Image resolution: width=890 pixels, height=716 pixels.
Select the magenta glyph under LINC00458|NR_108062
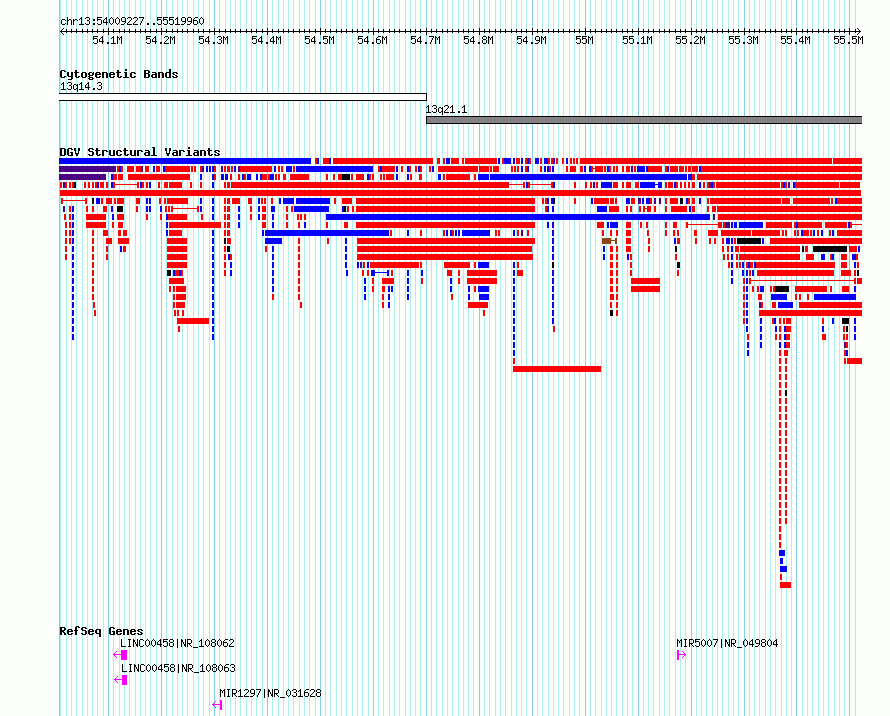pos(120,655)
